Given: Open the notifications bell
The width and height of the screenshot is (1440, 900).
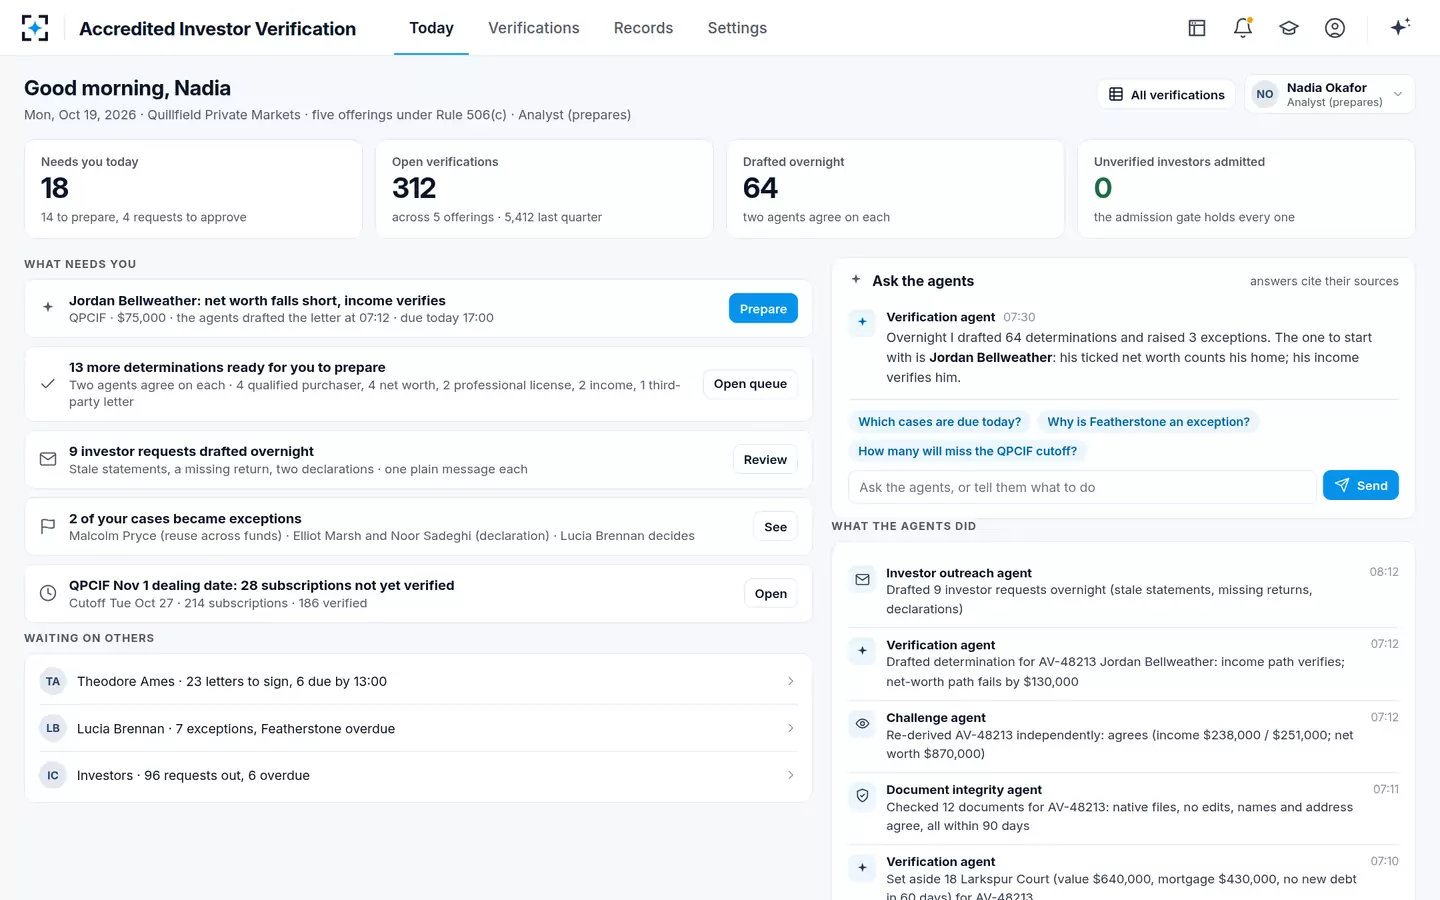Looking at the screenshot, I should 1243,28.
